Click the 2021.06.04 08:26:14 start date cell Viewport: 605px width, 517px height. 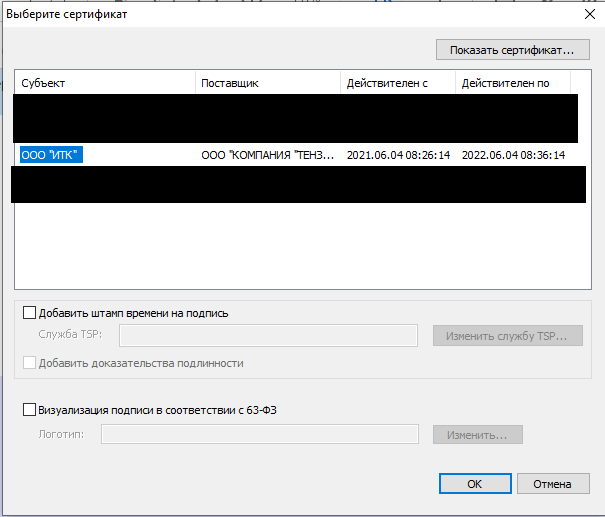point(397,155)
